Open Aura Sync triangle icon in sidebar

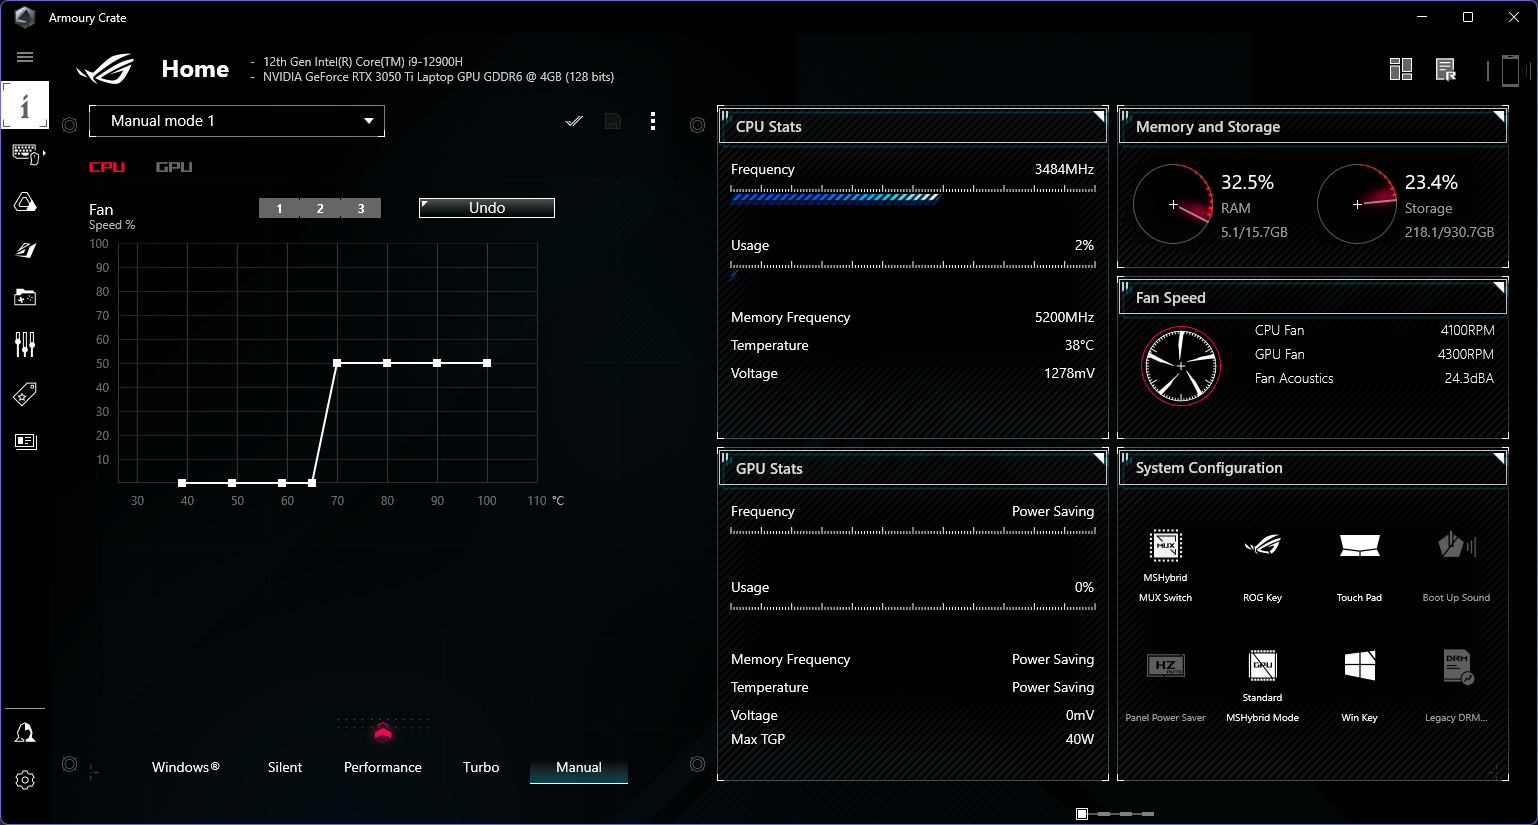click(25, 202)
